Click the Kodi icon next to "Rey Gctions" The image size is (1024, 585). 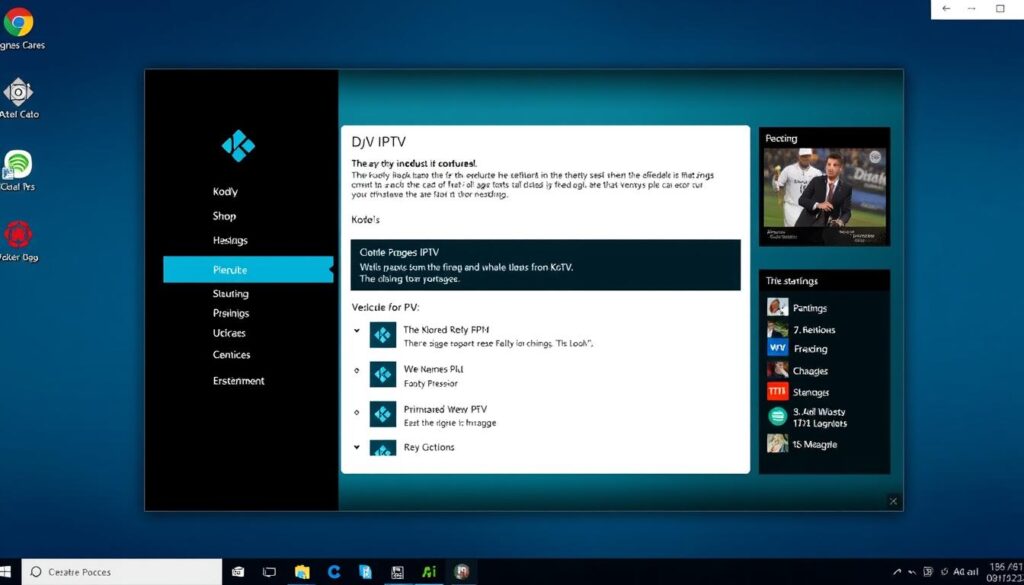click(382, 450)
